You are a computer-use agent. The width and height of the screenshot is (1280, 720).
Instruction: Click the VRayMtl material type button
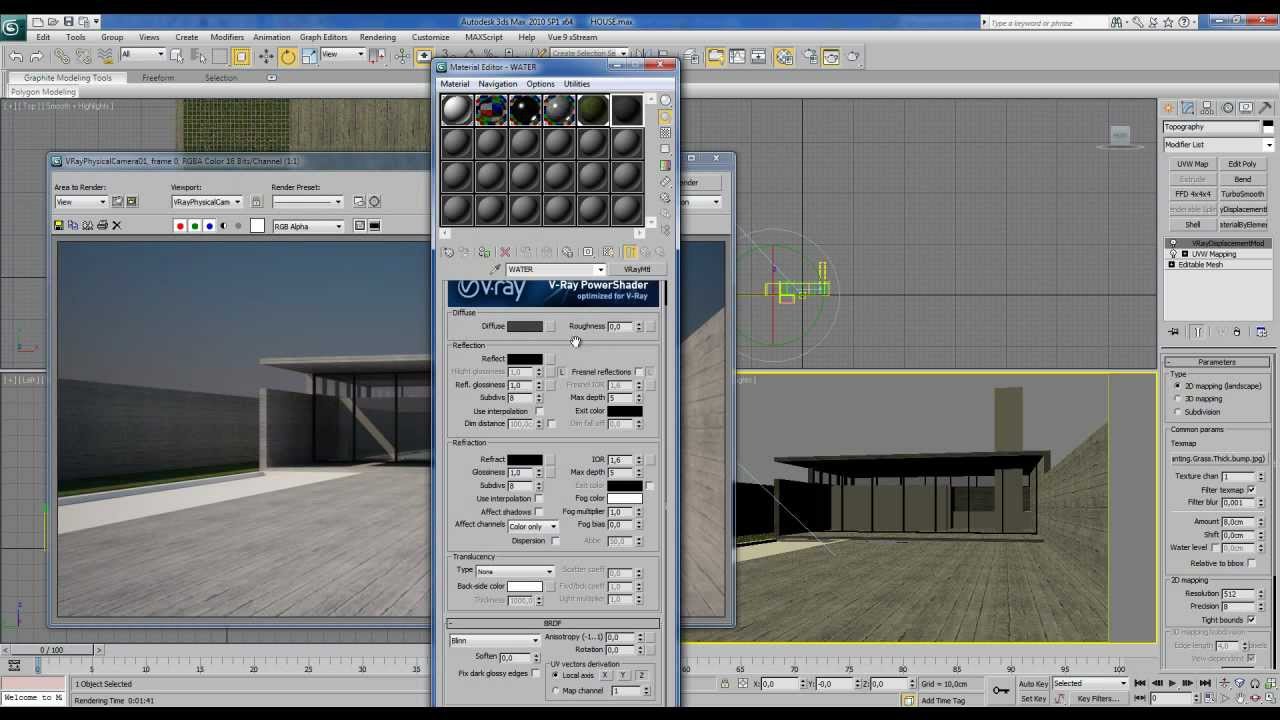(x=637, y=269)
